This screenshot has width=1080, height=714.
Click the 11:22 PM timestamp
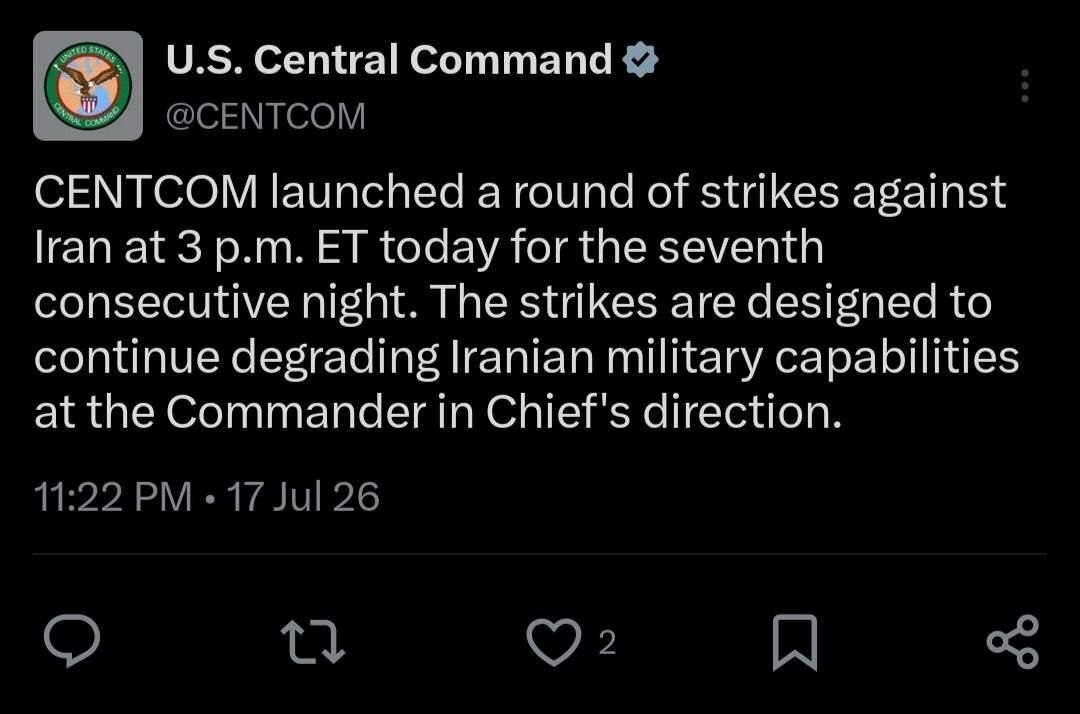point(113,496)
